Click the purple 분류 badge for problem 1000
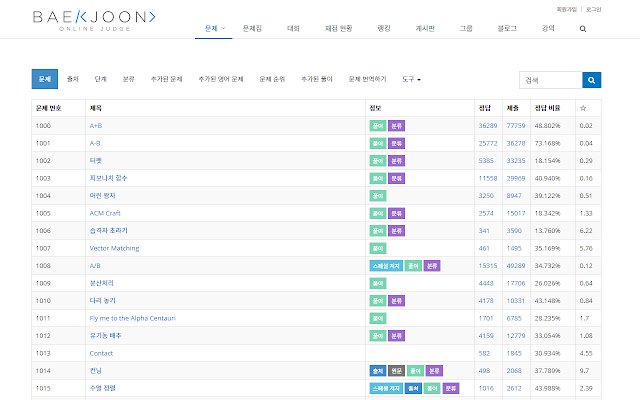This screenshot has width=640, height=400. (396, 126)
